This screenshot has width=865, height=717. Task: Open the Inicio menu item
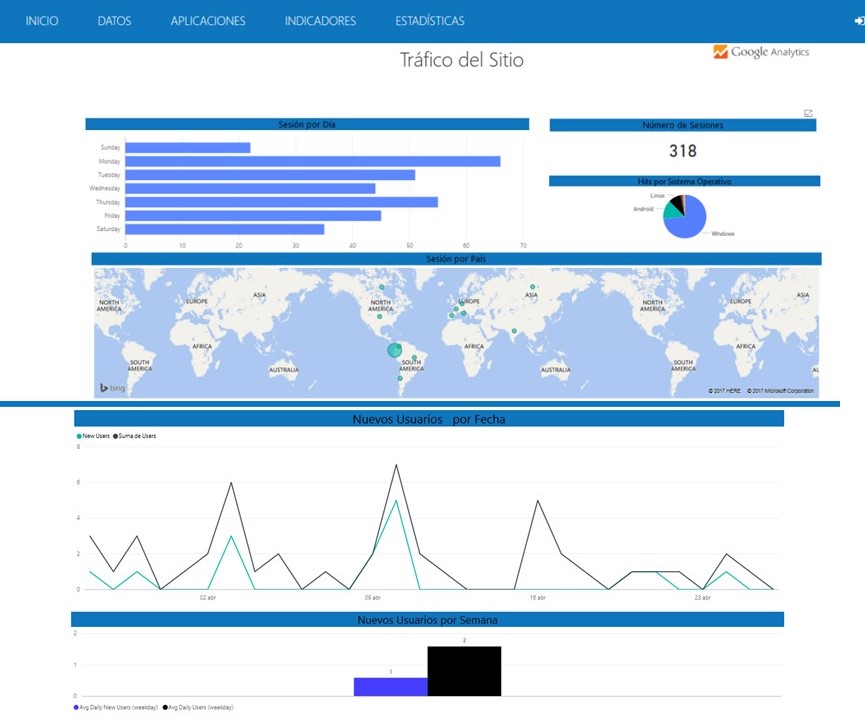point(42,21)
